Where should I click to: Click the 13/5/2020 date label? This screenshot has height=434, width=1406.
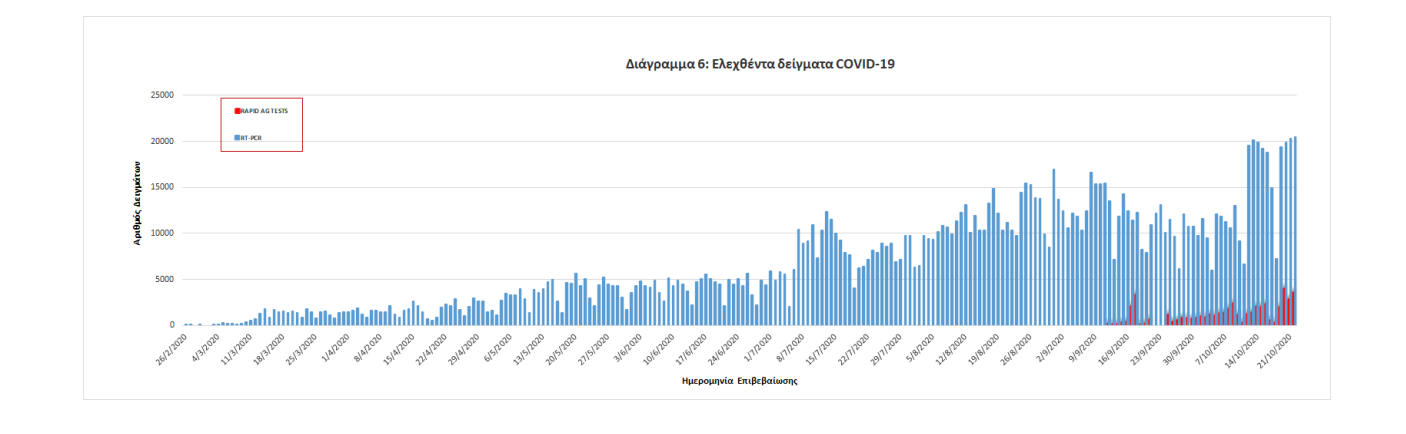point(527,347)
